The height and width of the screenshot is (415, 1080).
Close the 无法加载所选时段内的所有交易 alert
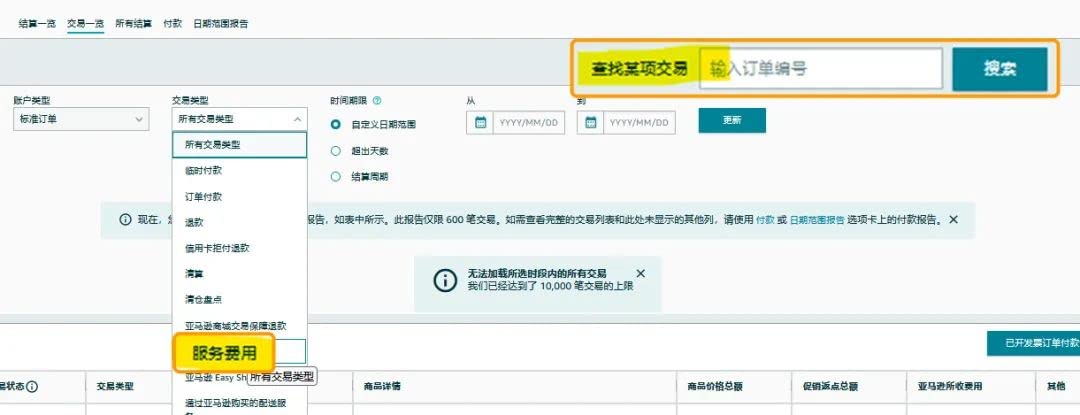point(641,273)
